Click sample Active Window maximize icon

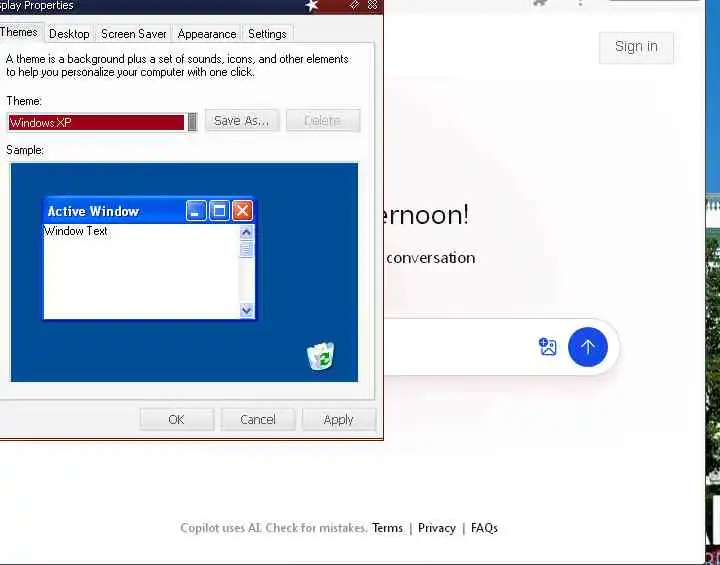pyautogui.click(x=219, y=211)
